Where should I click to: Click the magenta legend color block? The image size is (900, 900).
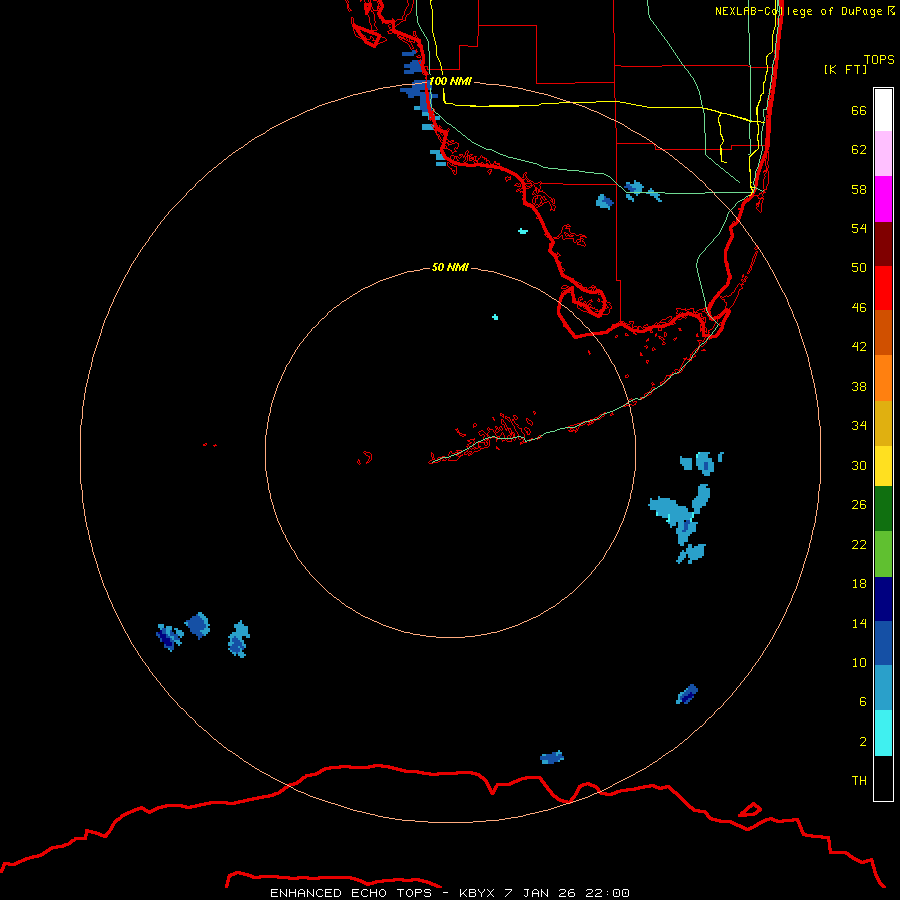coord(883,199)
